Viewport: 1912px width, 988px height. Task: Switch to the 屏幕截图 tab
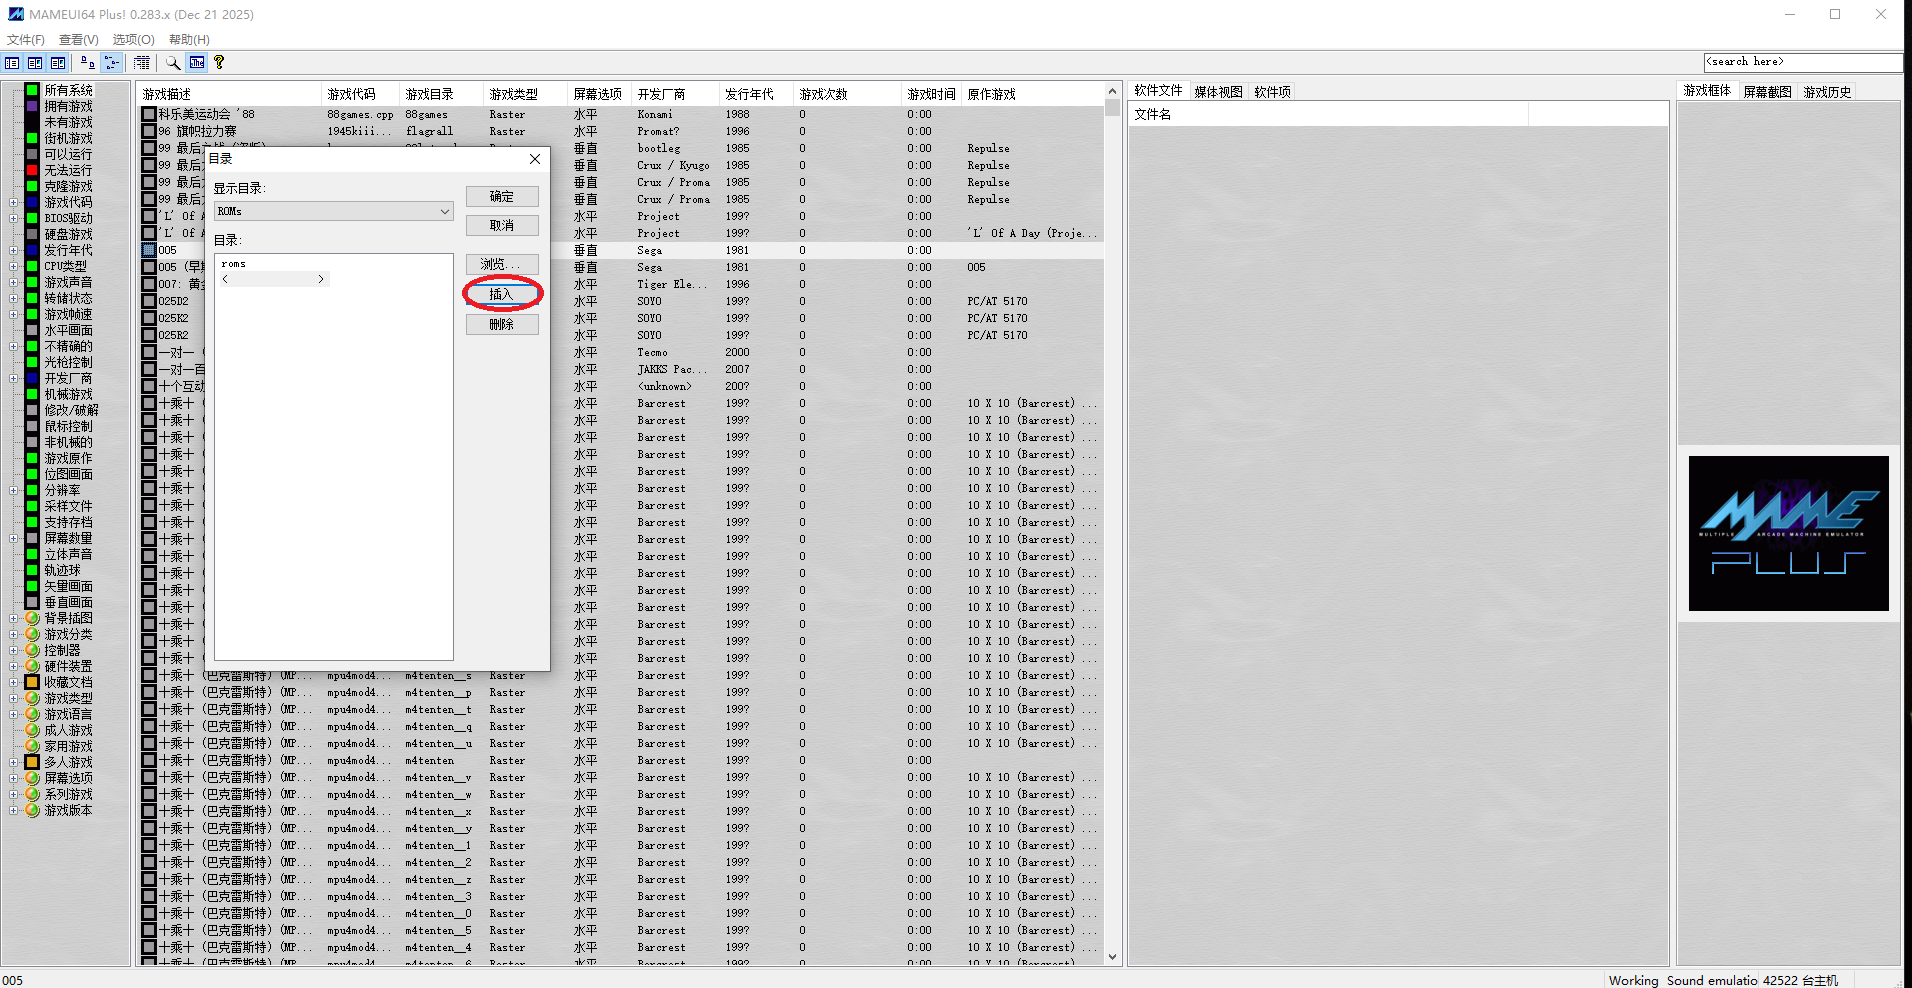tap(1766, 90)
